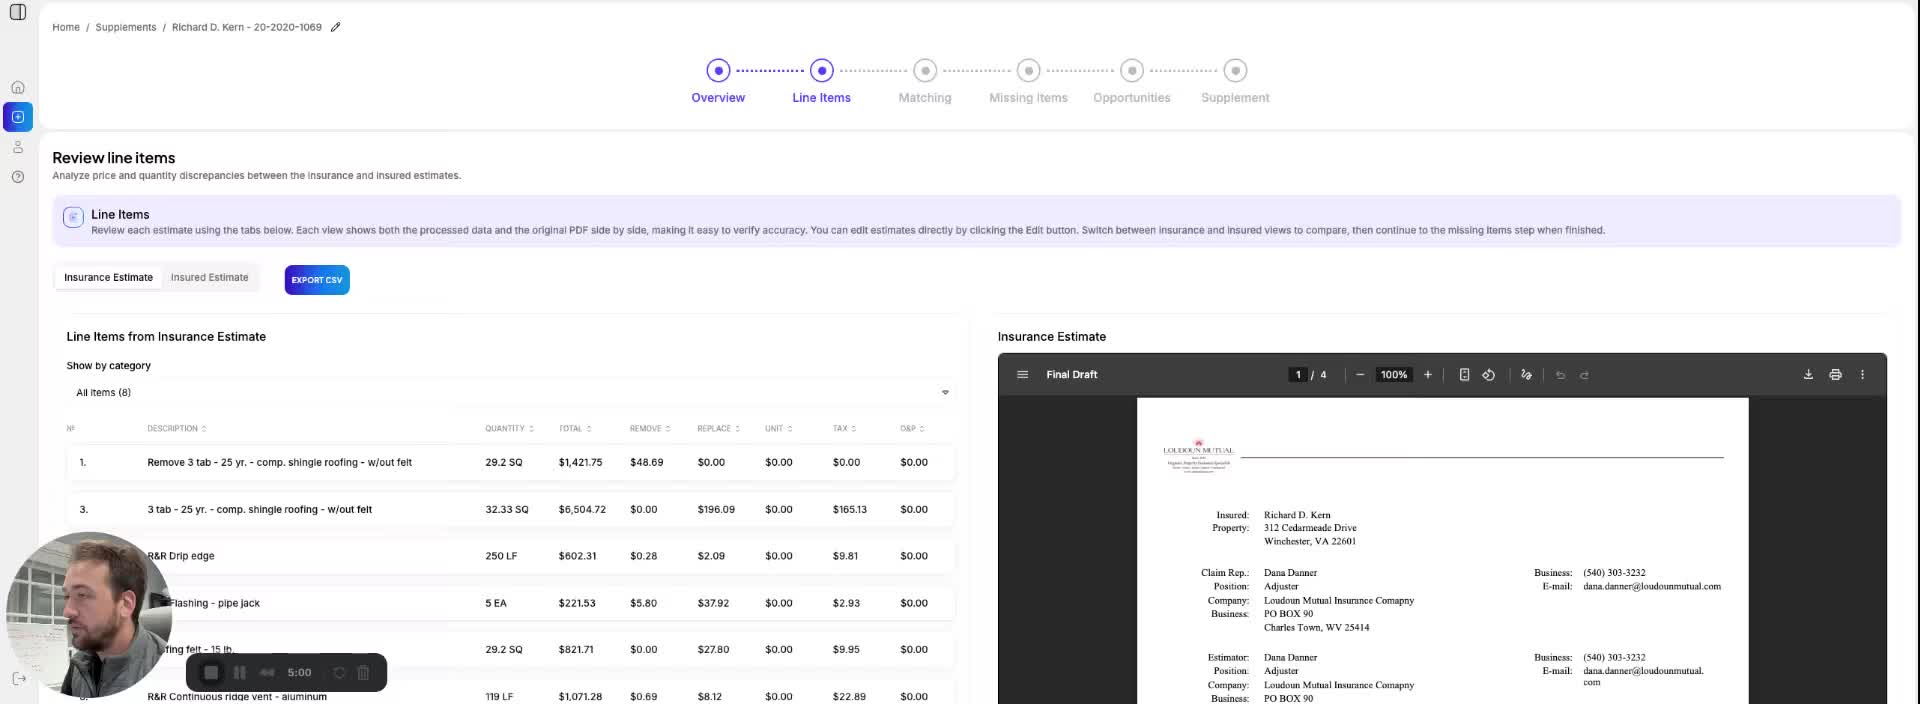Edit the supplement name with pencil icon
The height and width of the screenshot is (704, 1920).
point(336,27)
